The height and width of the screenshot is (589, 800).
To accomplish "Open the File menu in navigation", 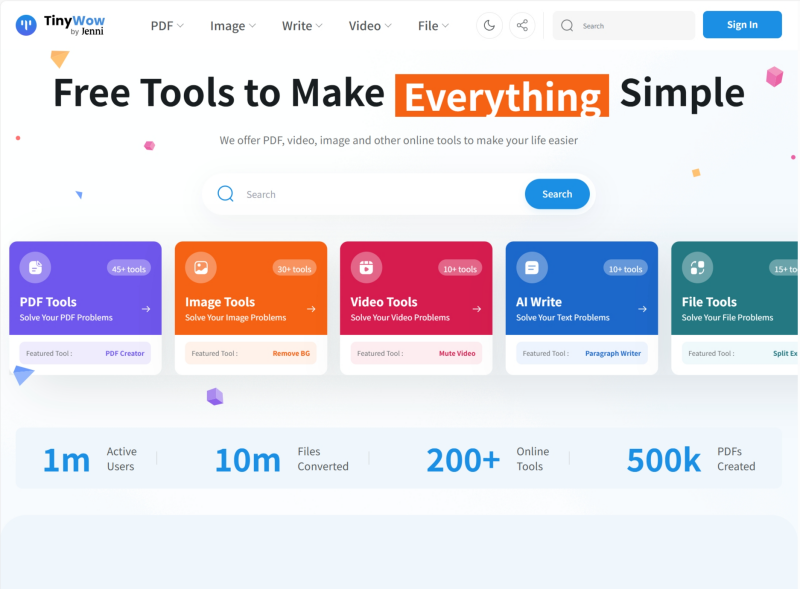I will tap(433, 26).
